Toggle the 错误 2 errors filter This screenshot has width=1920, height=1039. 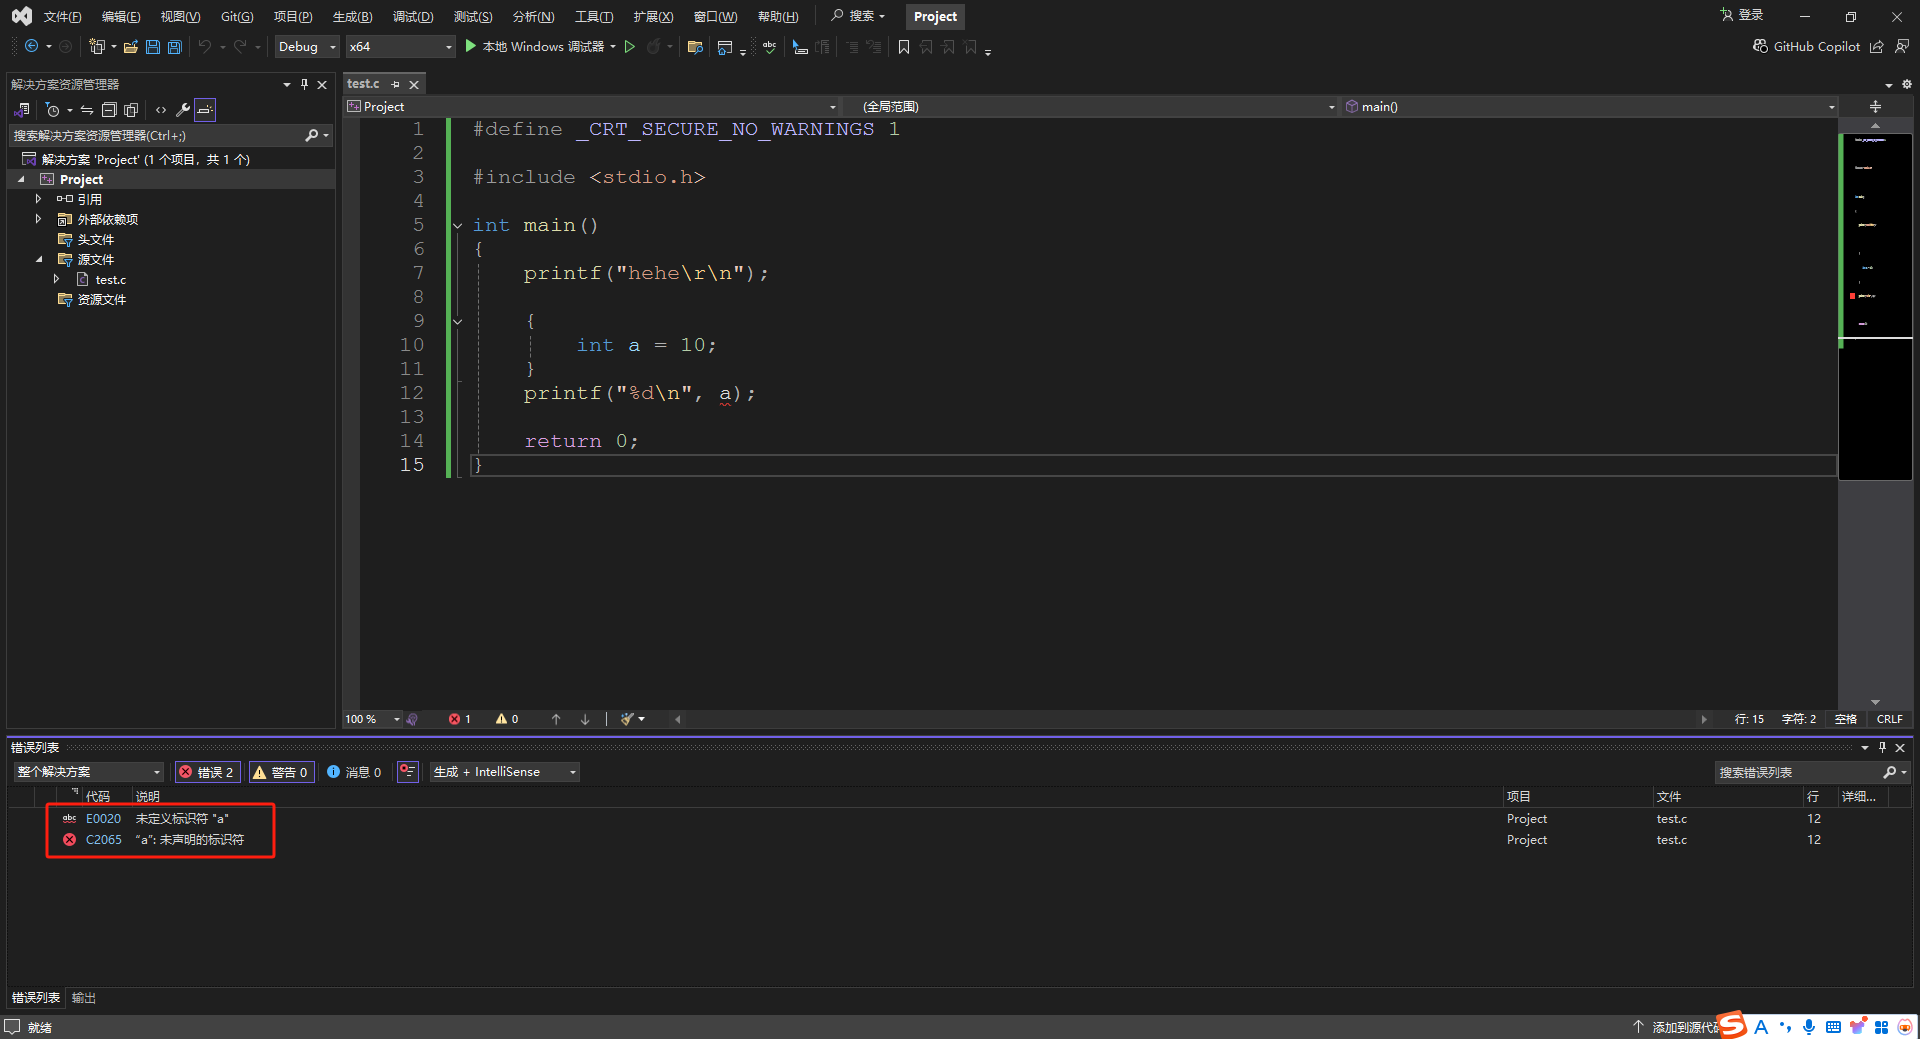coord(207,772)
